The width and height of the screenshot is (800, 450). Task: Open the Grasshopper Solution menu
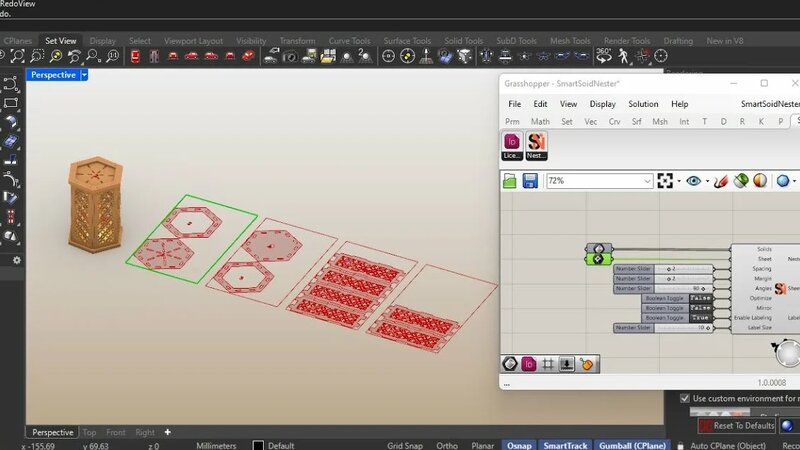[643, 104]
